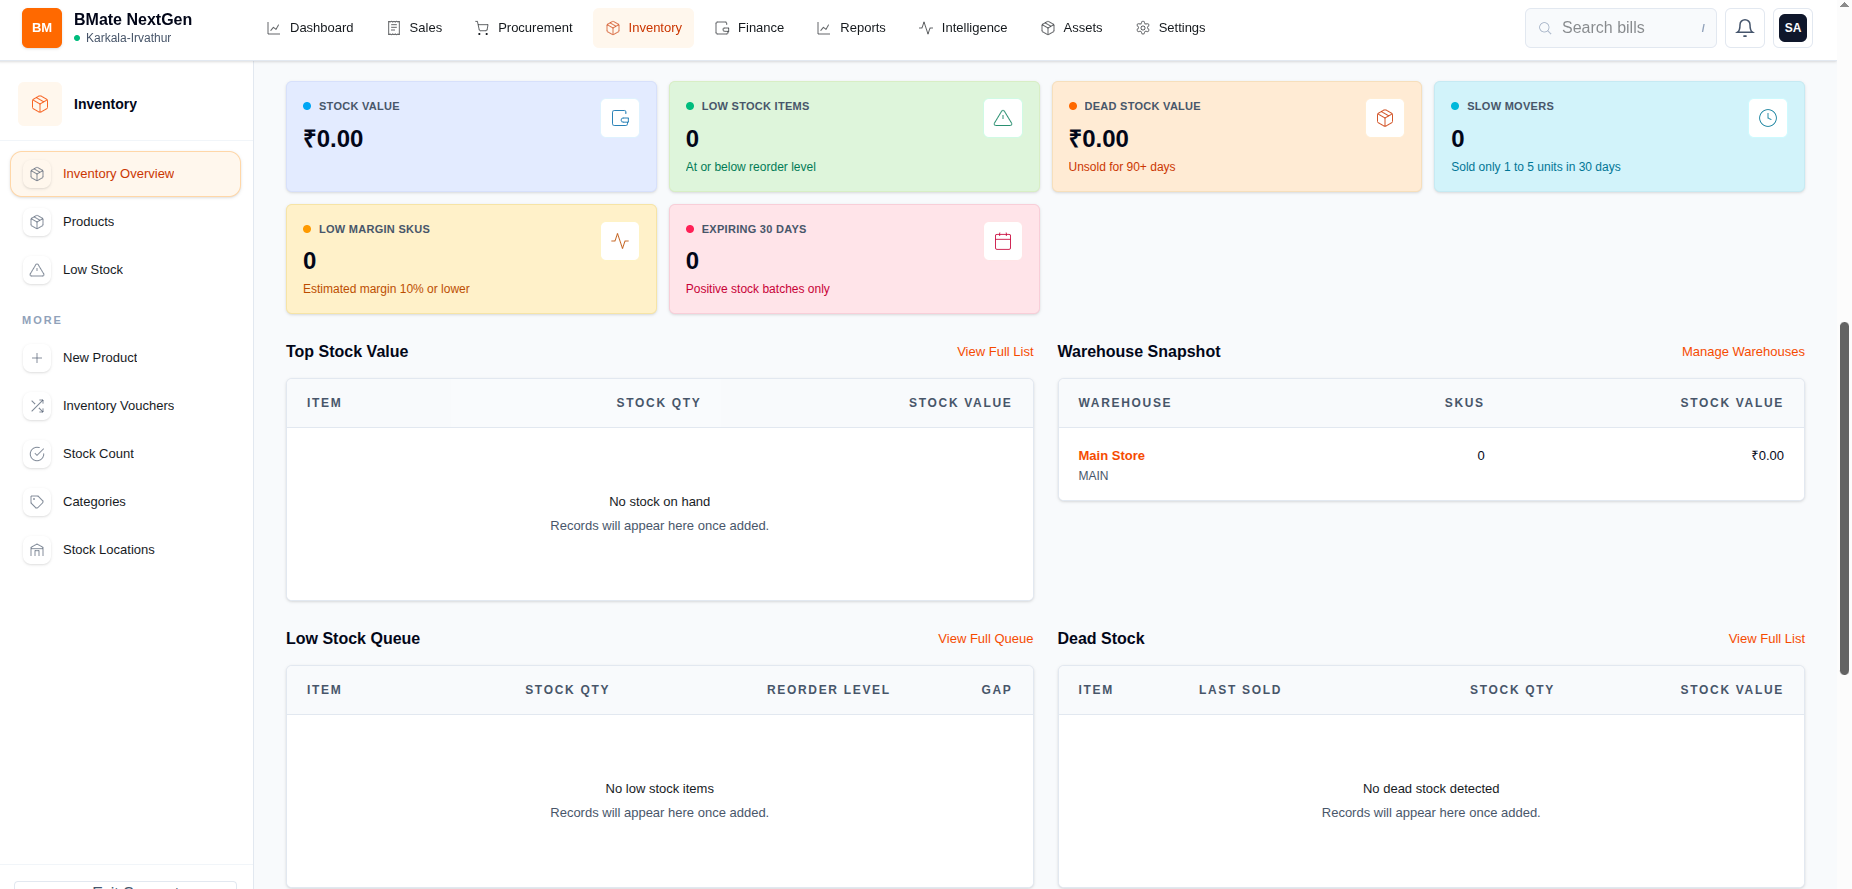Click the Low Stock triangle sidebar icon
Viewport: 1852px width, 889px height.
click(37, 270)
